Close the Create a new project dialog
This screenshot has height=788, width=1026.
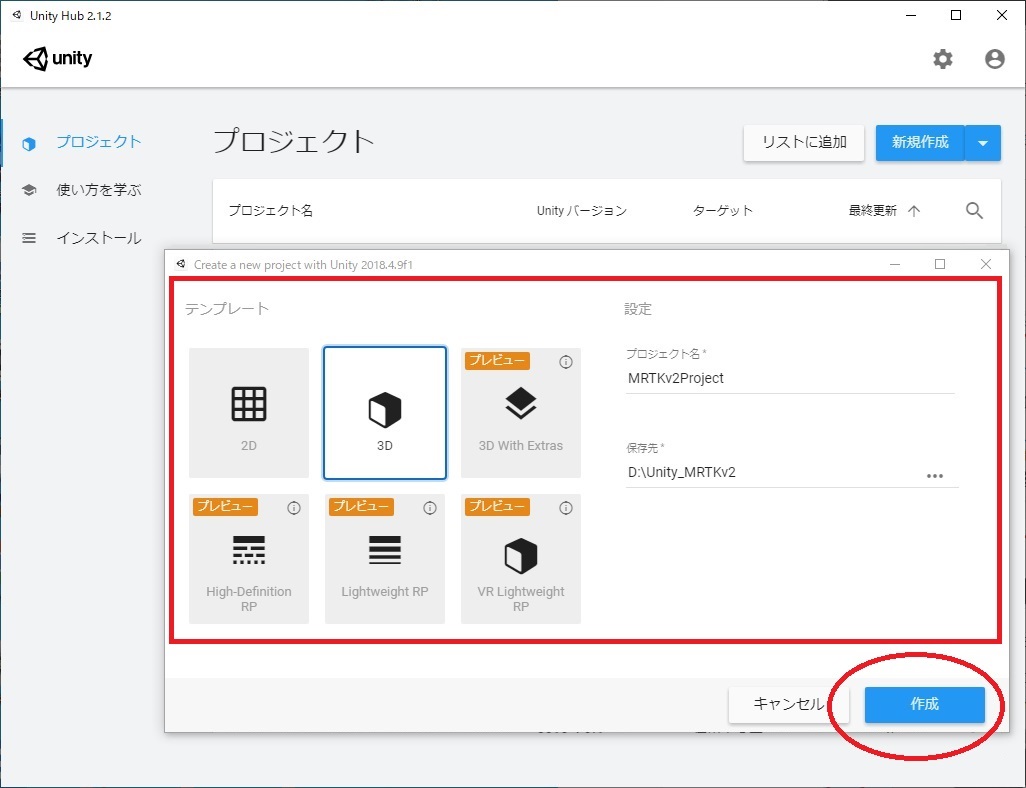[x=985, y=264]
